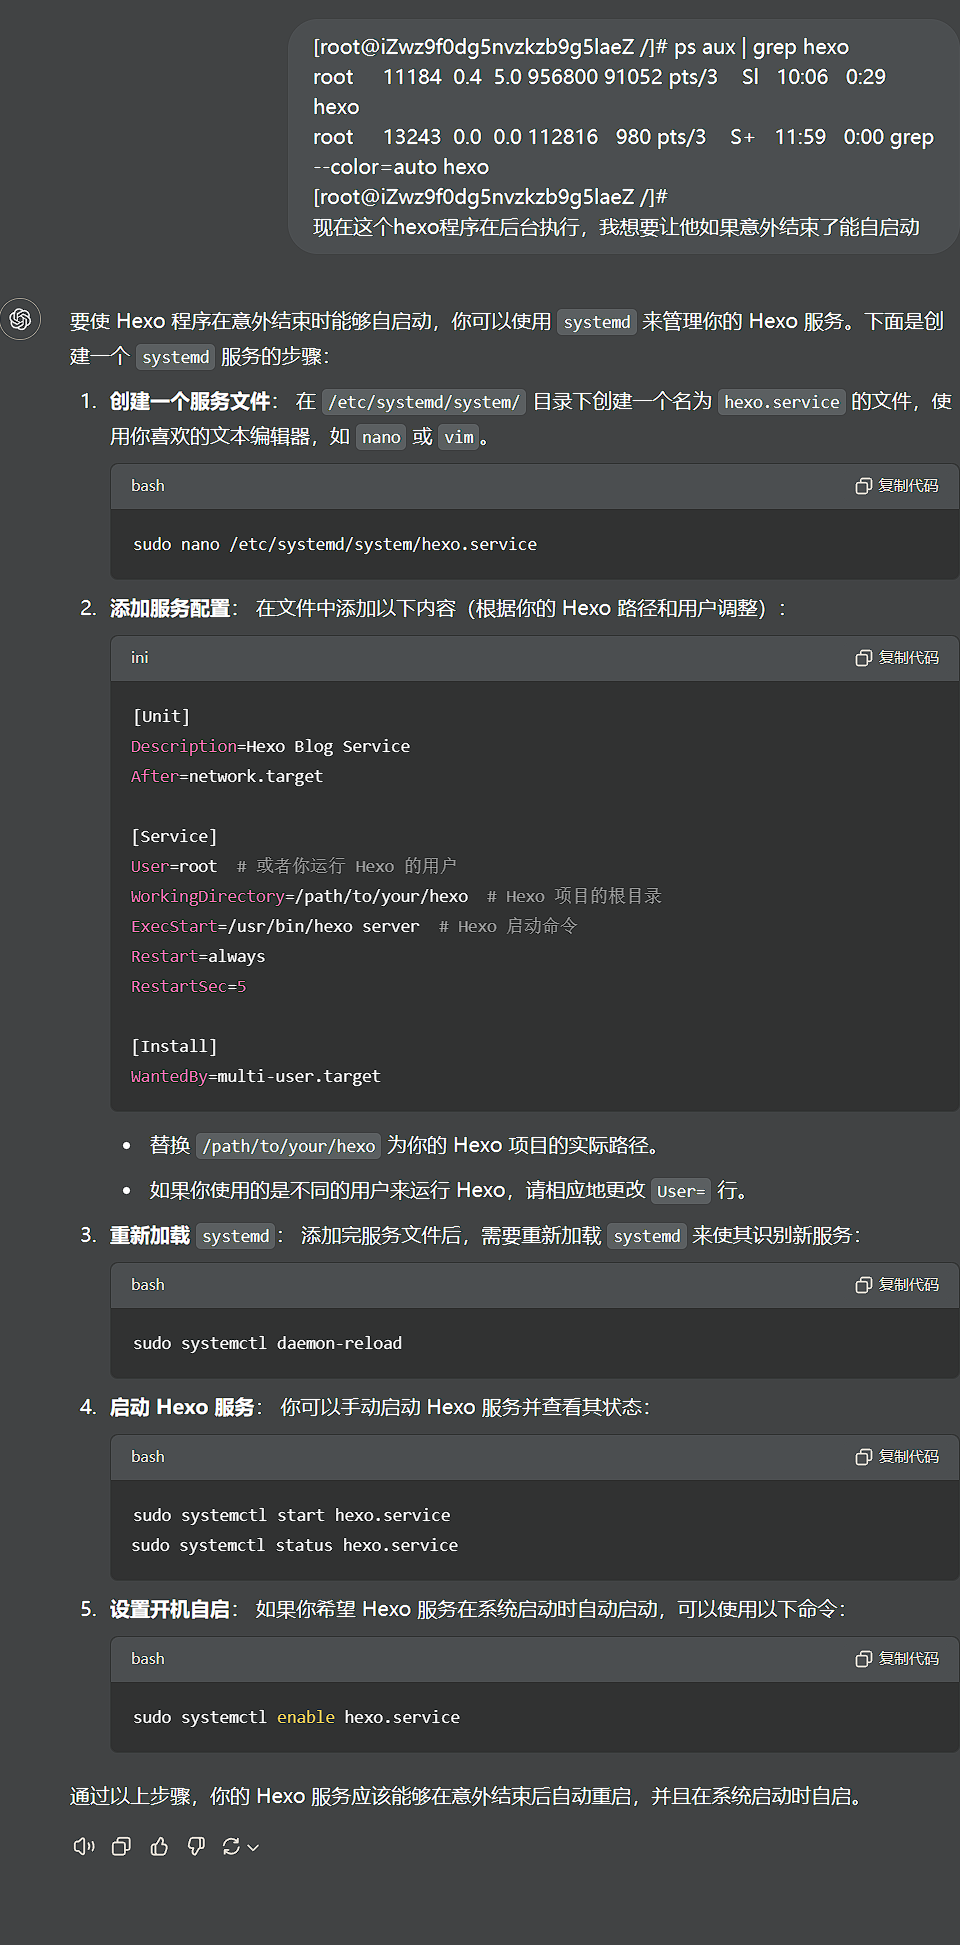Click the inline 'User=' code tag in bullet
This screenshot has width=960, height=1945.
pos(681,1191)
